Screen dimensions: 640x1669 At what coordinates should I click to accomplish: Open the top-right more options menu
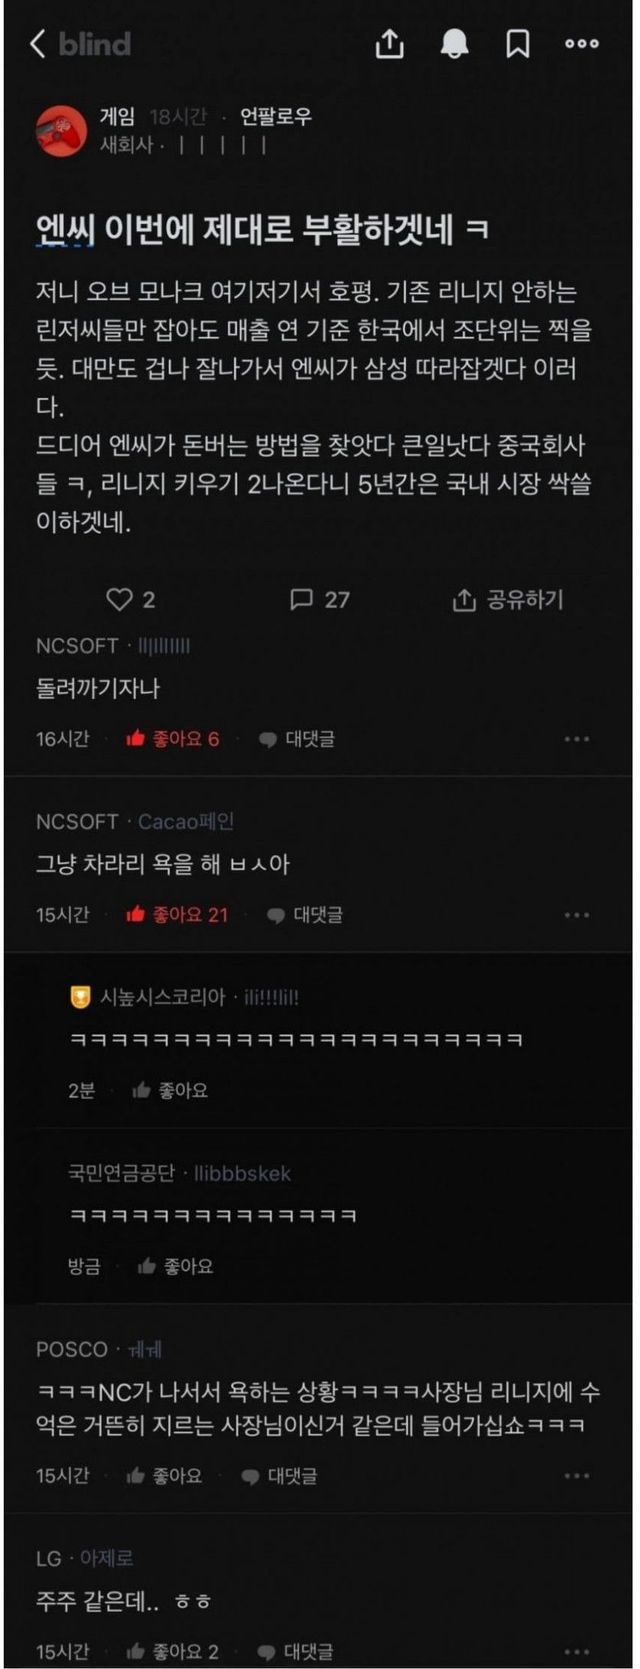582,43
